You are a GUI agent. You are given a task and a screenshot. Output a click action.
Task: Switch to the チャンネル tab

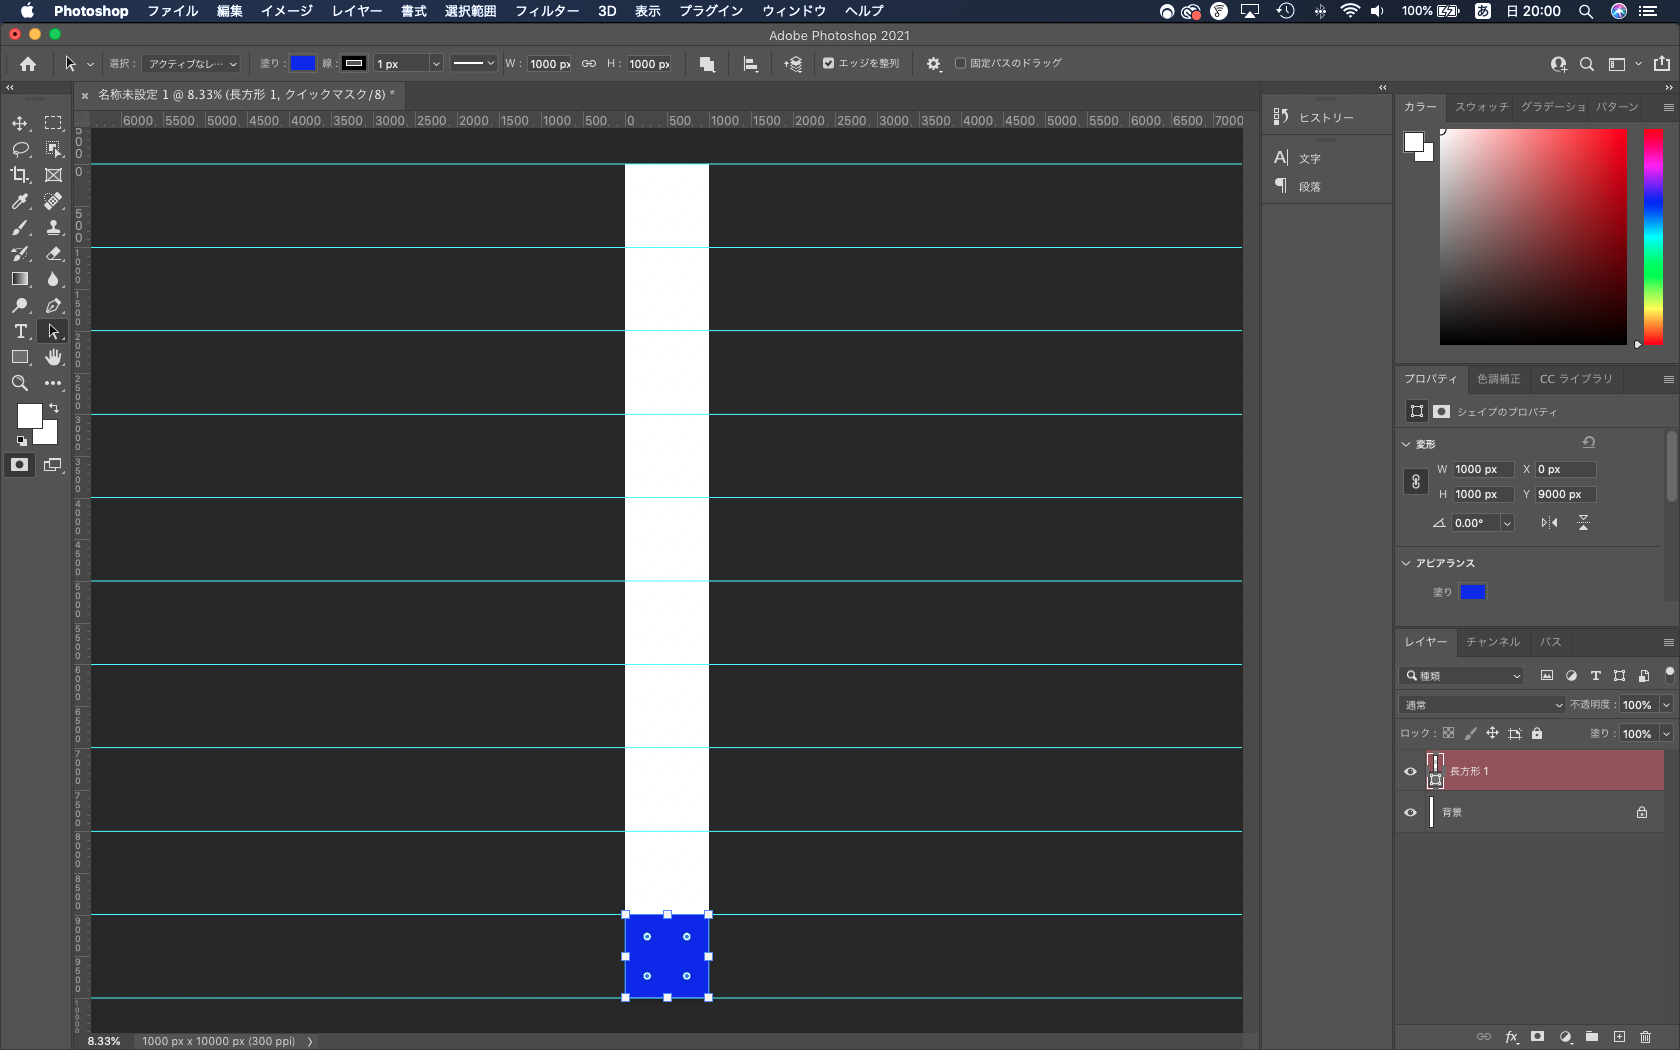[x=1492, y=642]
